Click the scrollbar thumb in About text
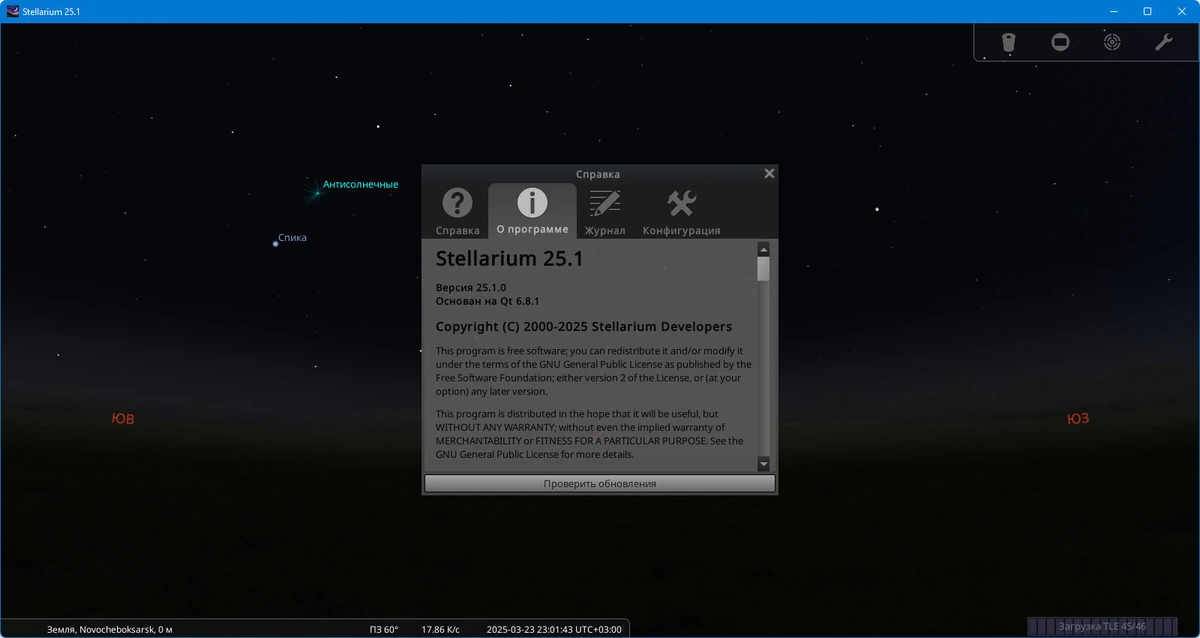The image size is (1200, 638). coord(764,269)
